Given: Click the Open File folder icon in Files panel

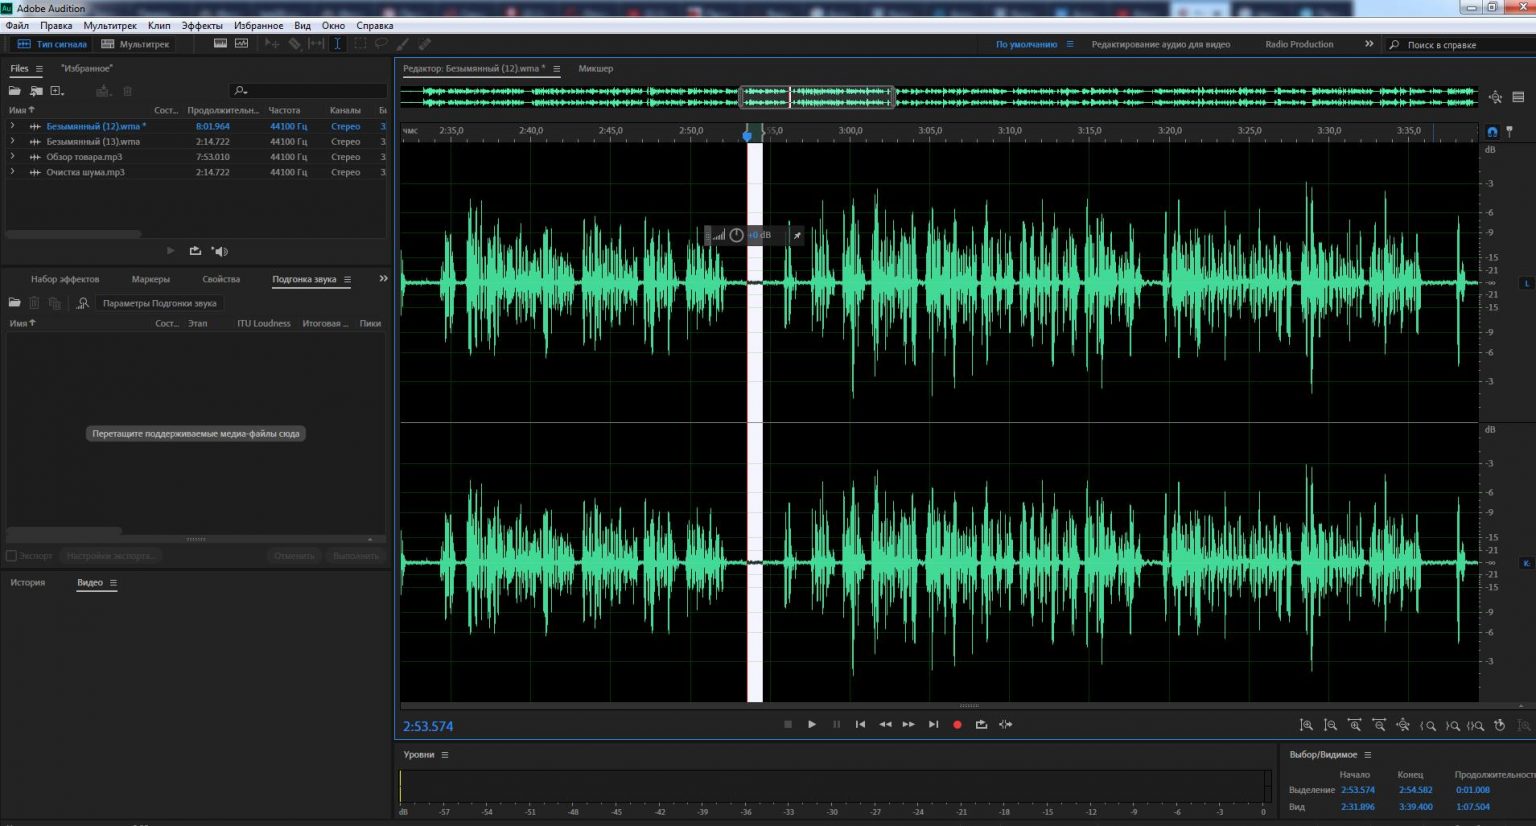Looking at the screenshot, I should [15, 91].
